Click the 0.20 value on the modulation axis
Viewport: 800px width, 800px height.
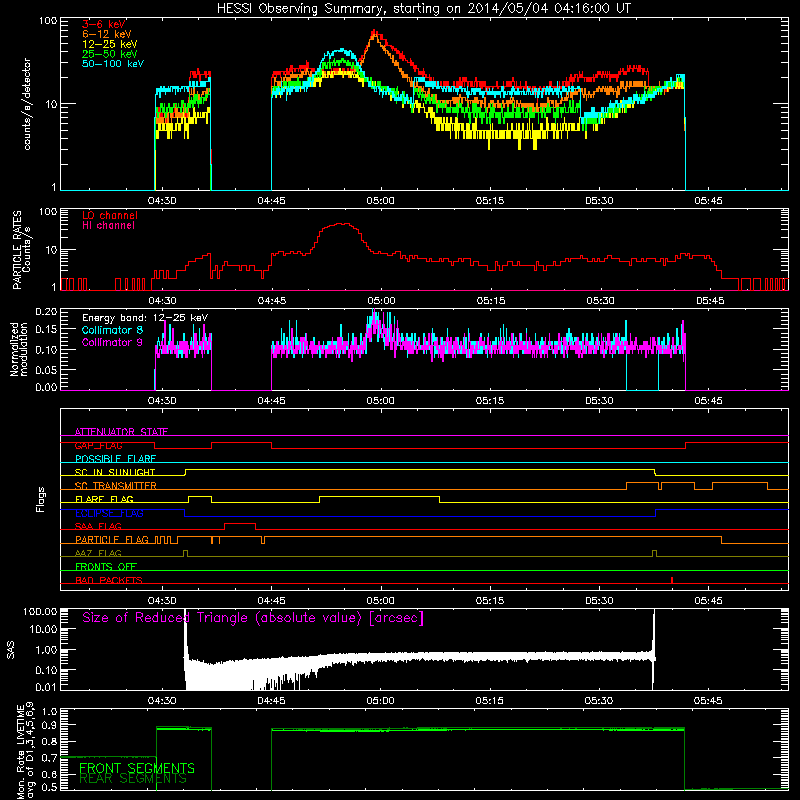[x=46, y=311]
